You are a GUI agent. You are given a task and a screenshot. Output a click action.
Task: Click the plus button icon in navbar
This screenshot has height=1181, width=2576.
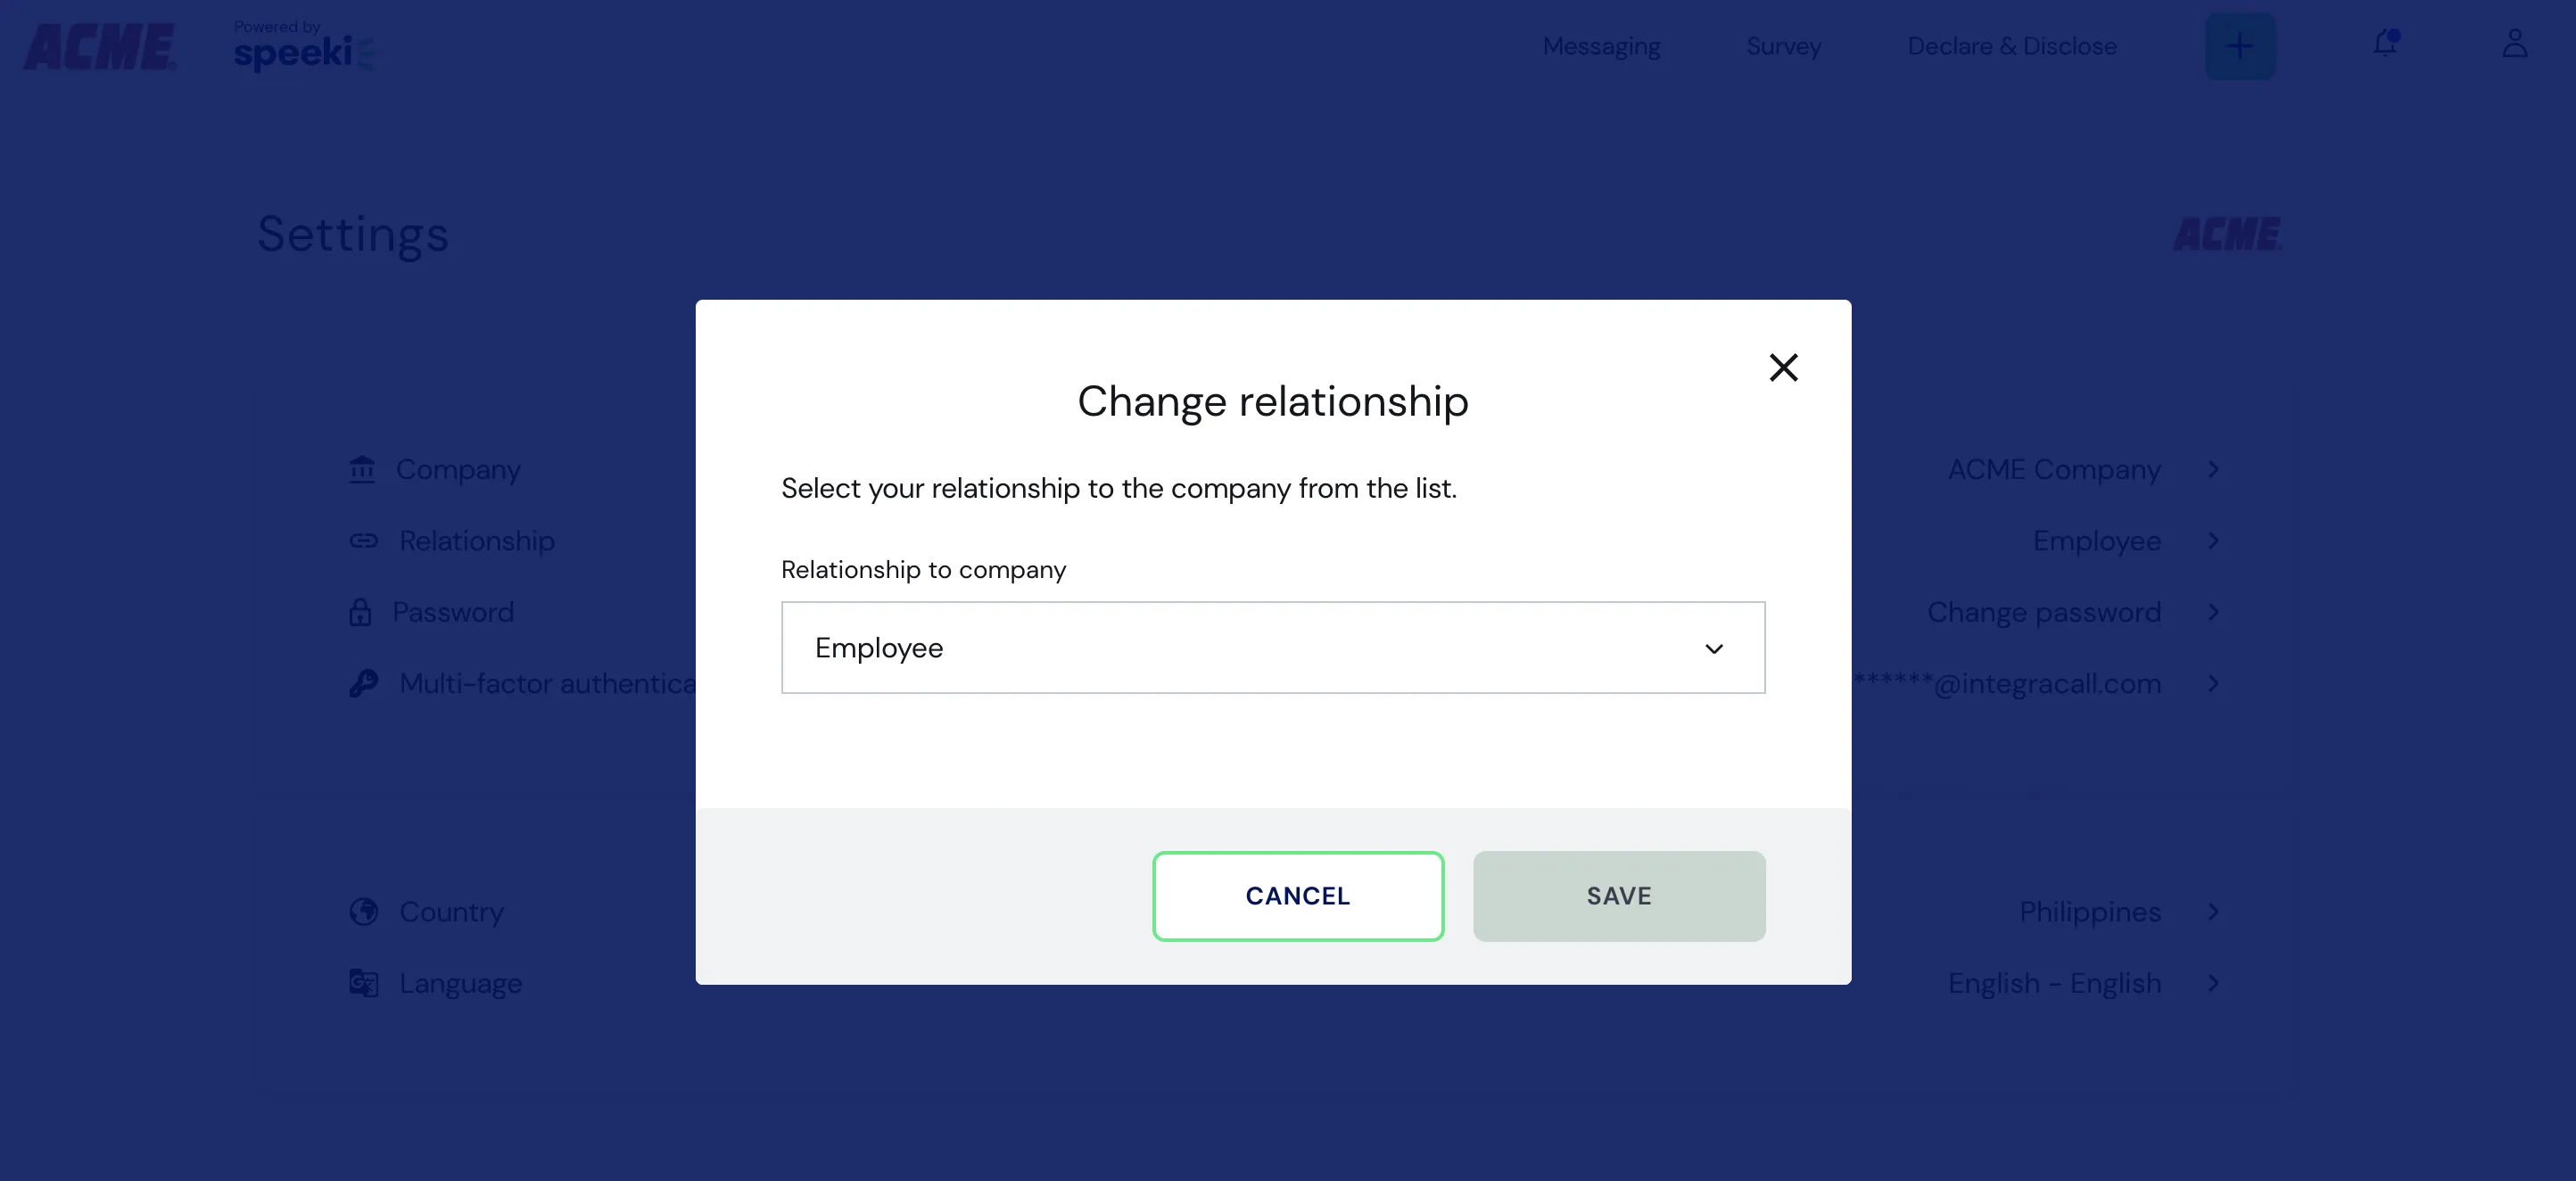point(2239,46)
